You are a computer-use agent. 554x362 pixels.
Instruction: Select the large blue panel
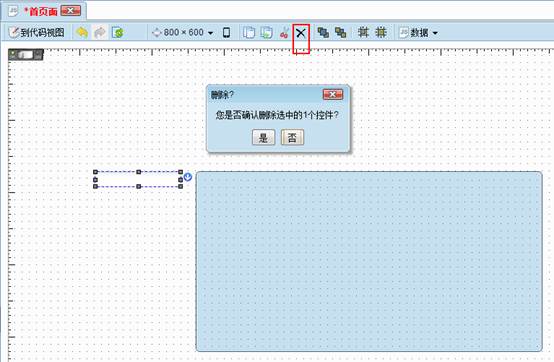pyautogui.click(x=369, y=261)
